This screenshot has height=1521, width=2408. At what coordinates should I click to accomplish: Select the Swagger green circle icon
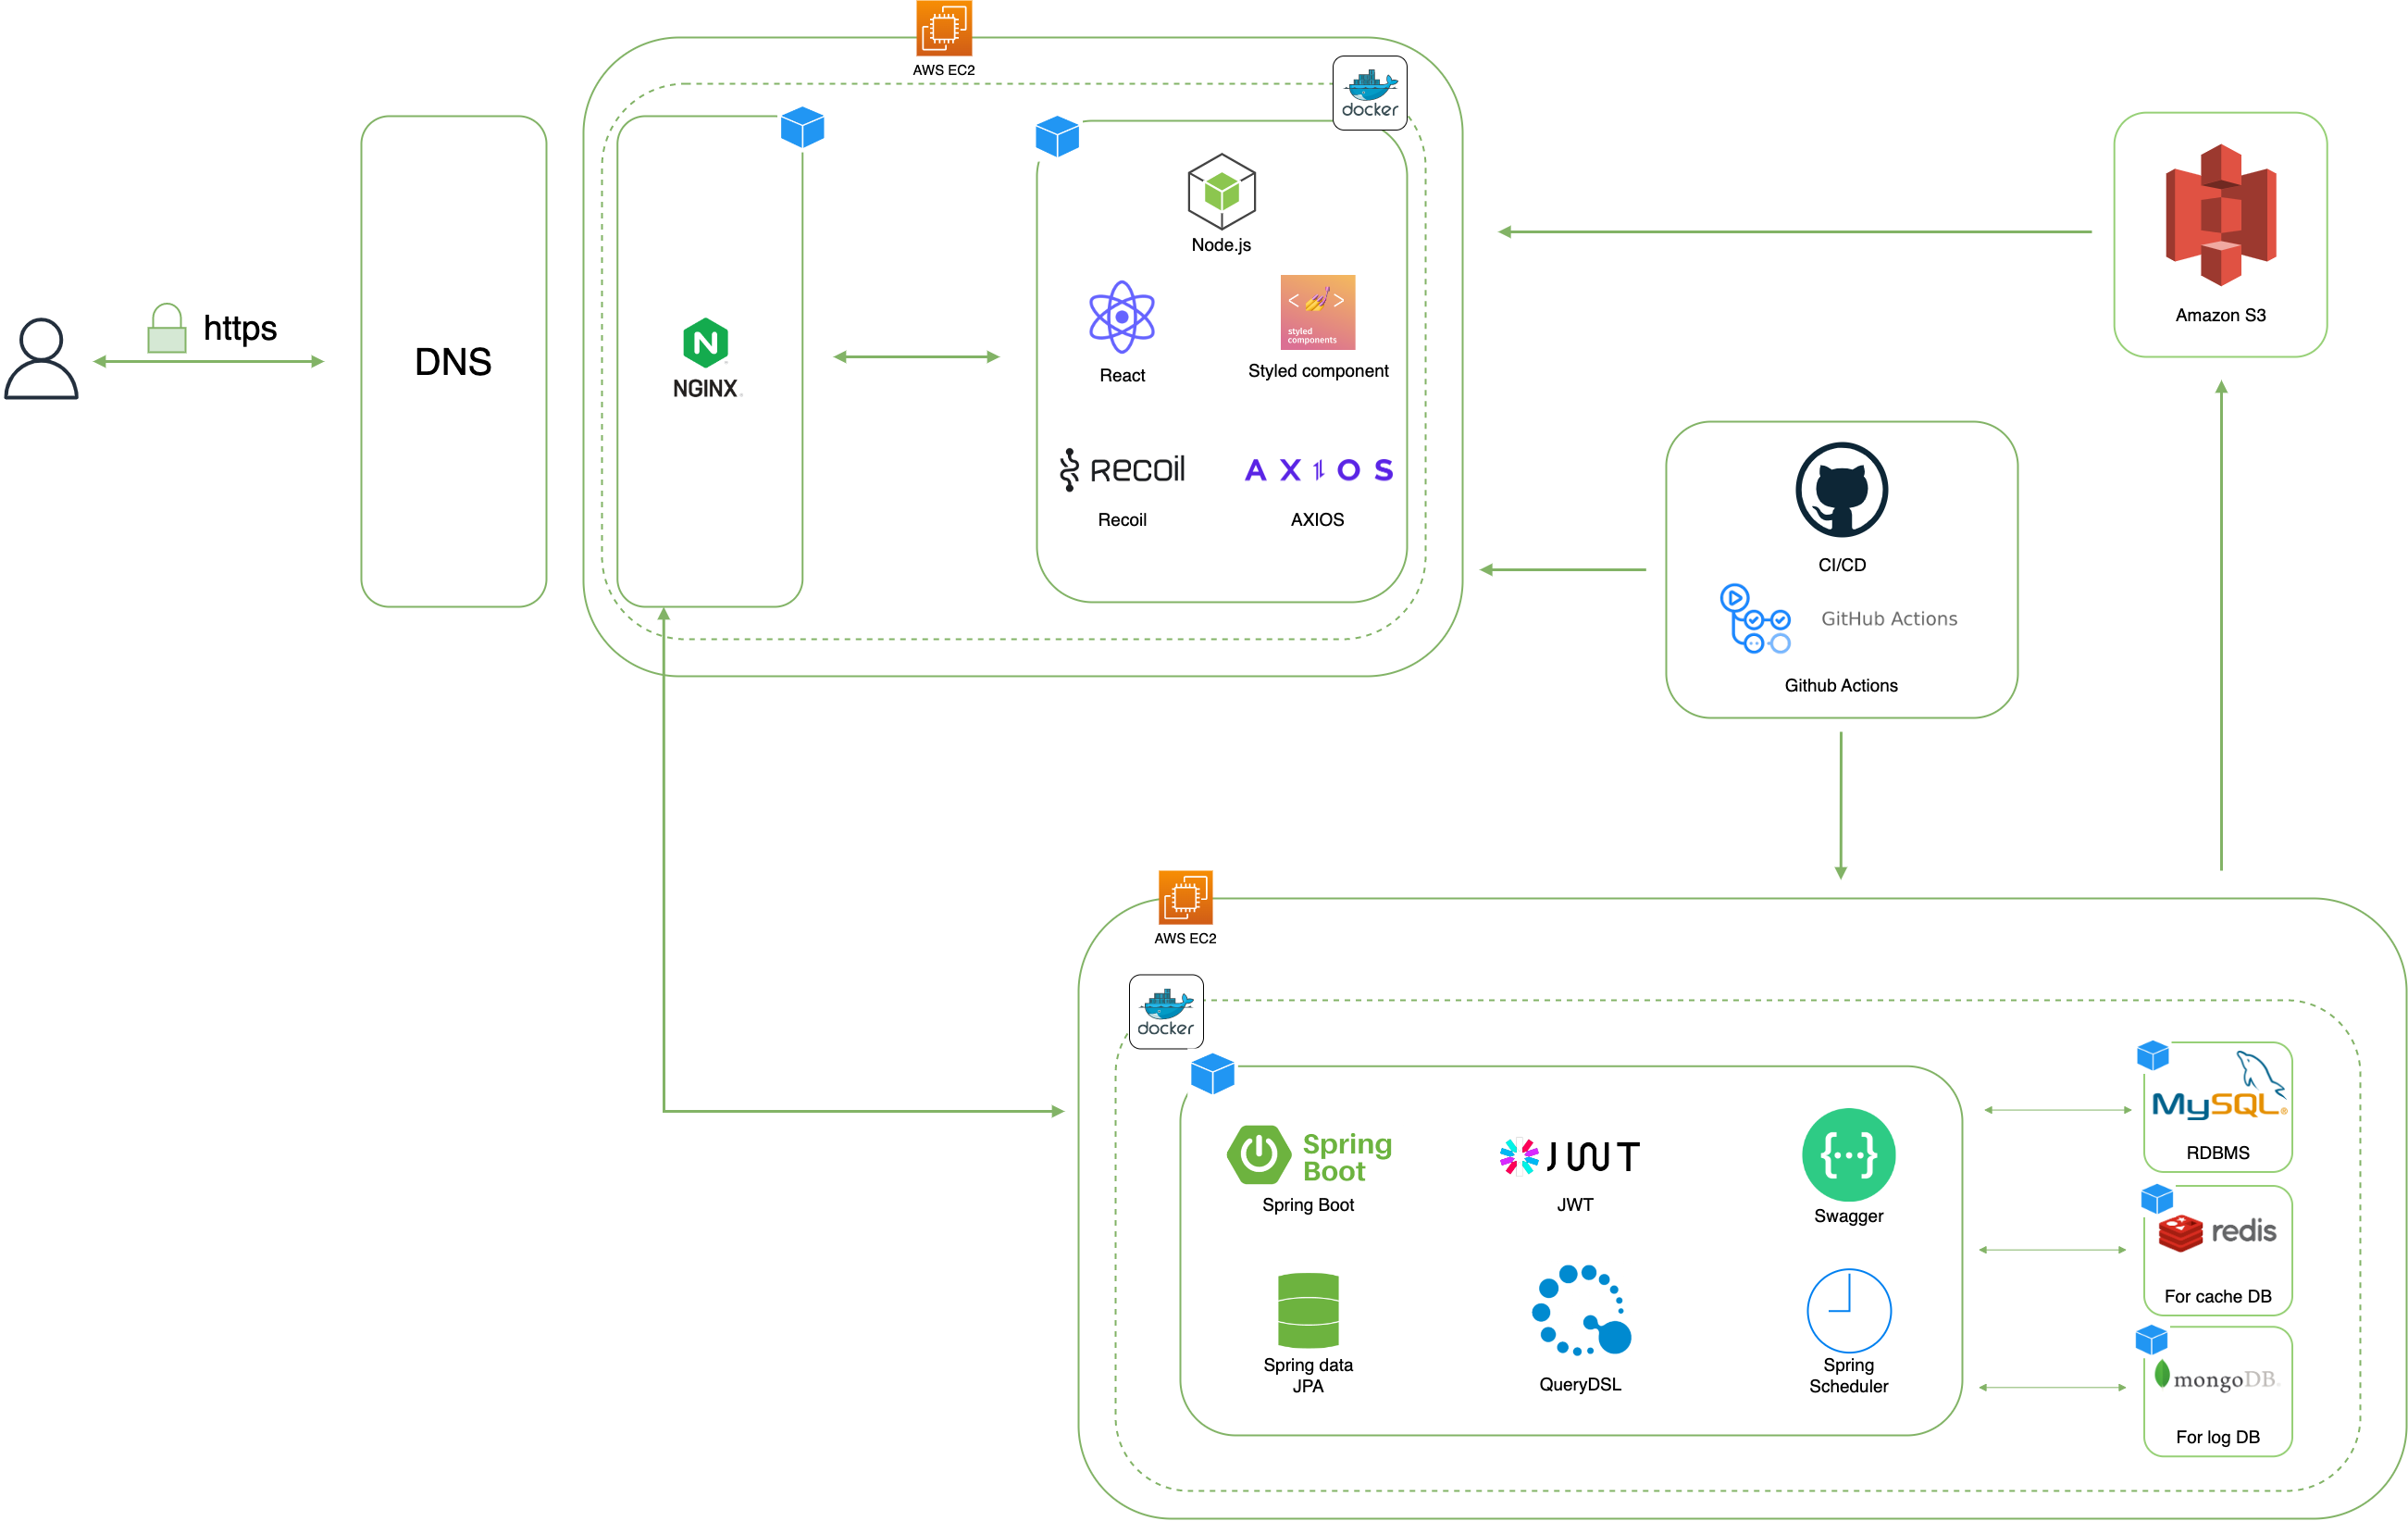pos(1848,1155)
